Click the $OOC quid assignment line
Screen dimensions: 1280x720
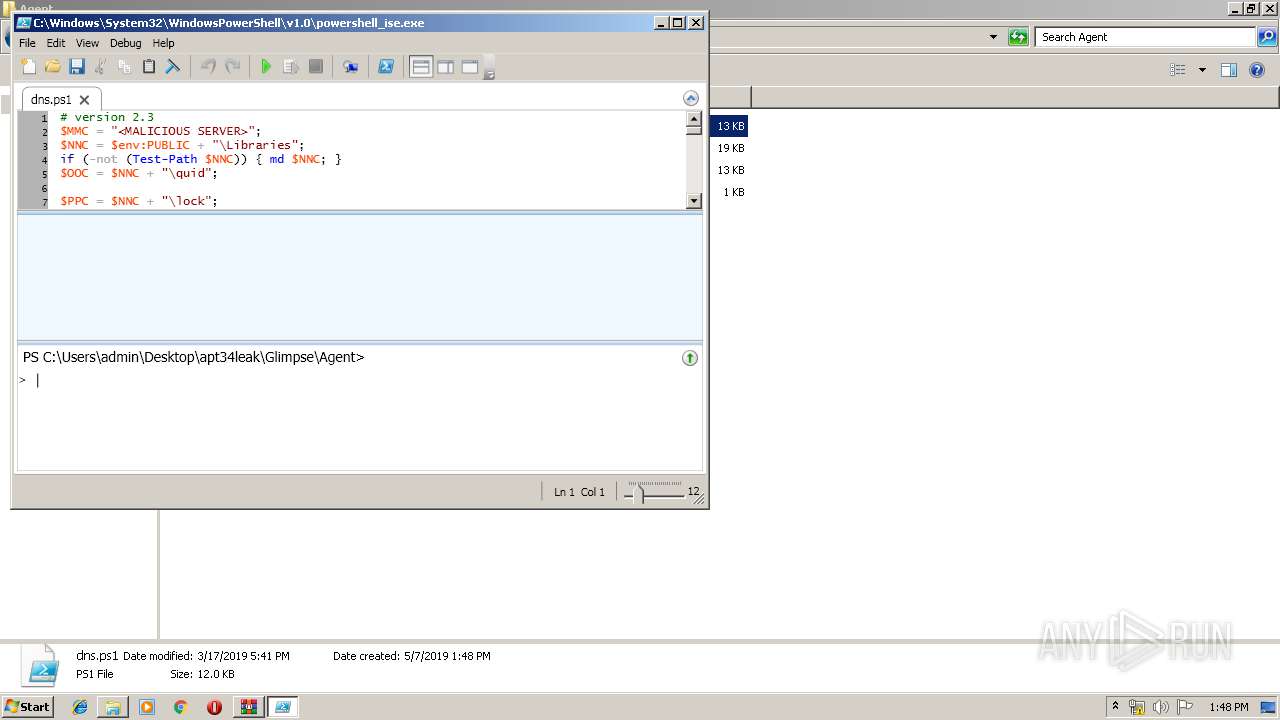(x=138, y=173)
